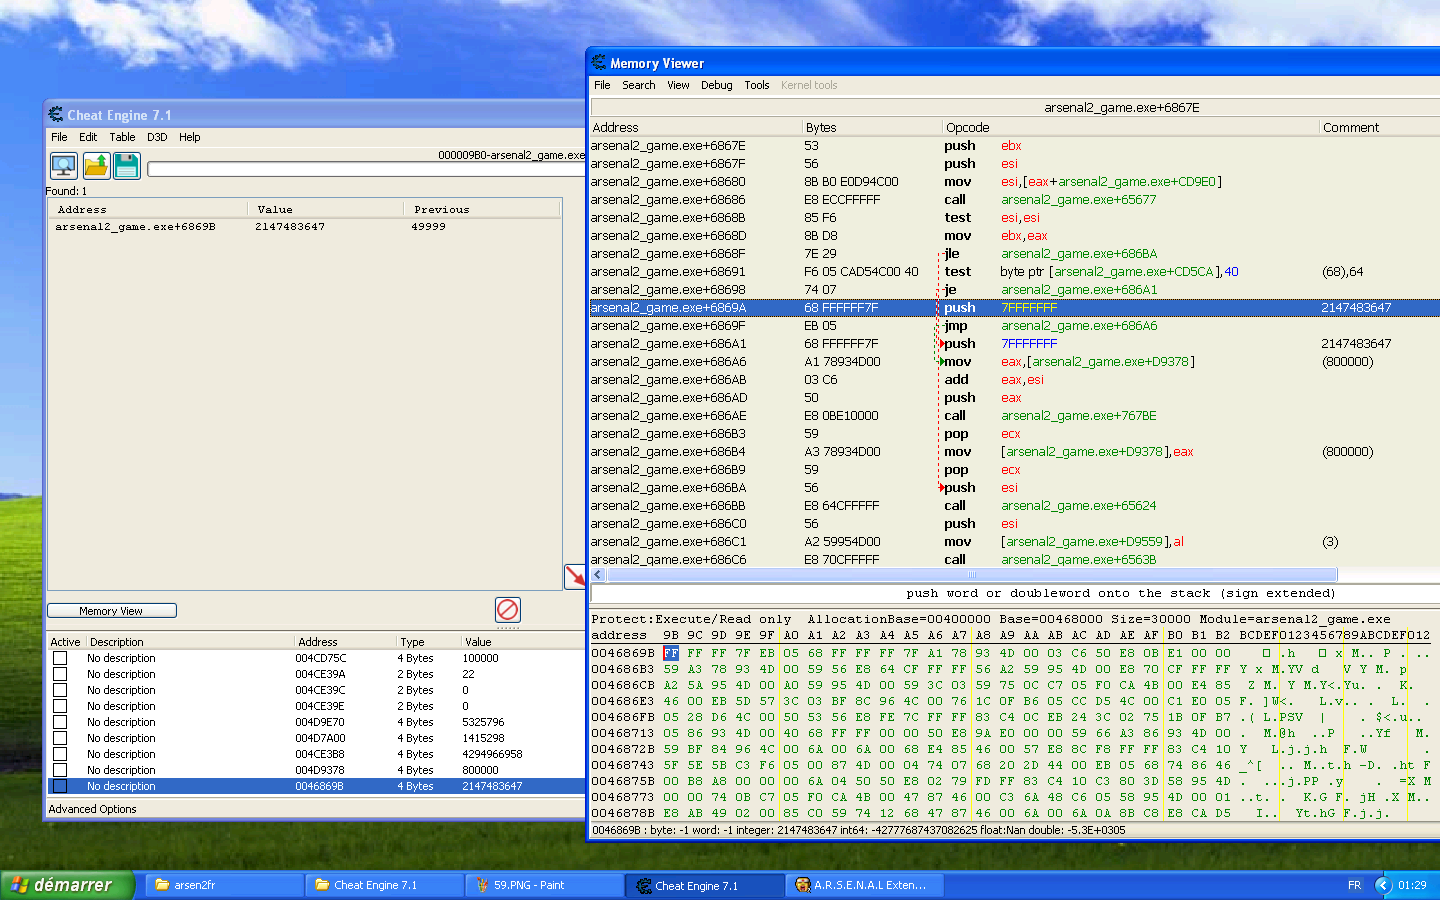Click the scan progress bar
Image resolution: width=1440 pixels, height=900 pixels.
pyautogui.click(x=366, y=169)
